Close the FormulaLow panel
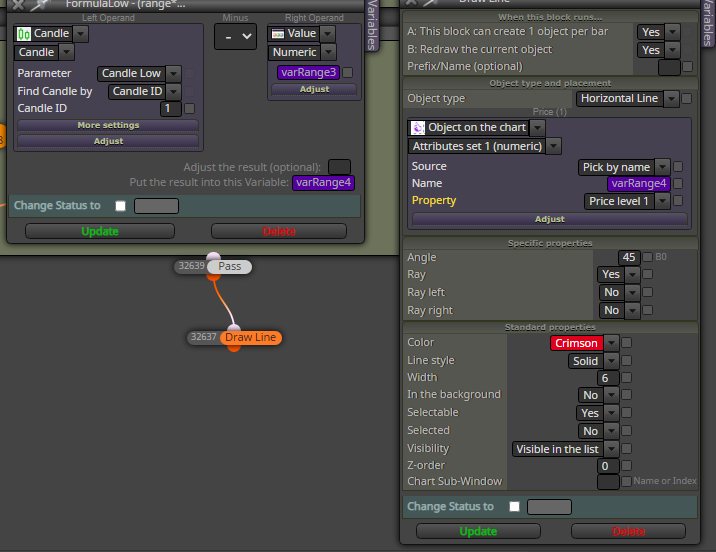The image size is (716, 552). pos(18,5)
